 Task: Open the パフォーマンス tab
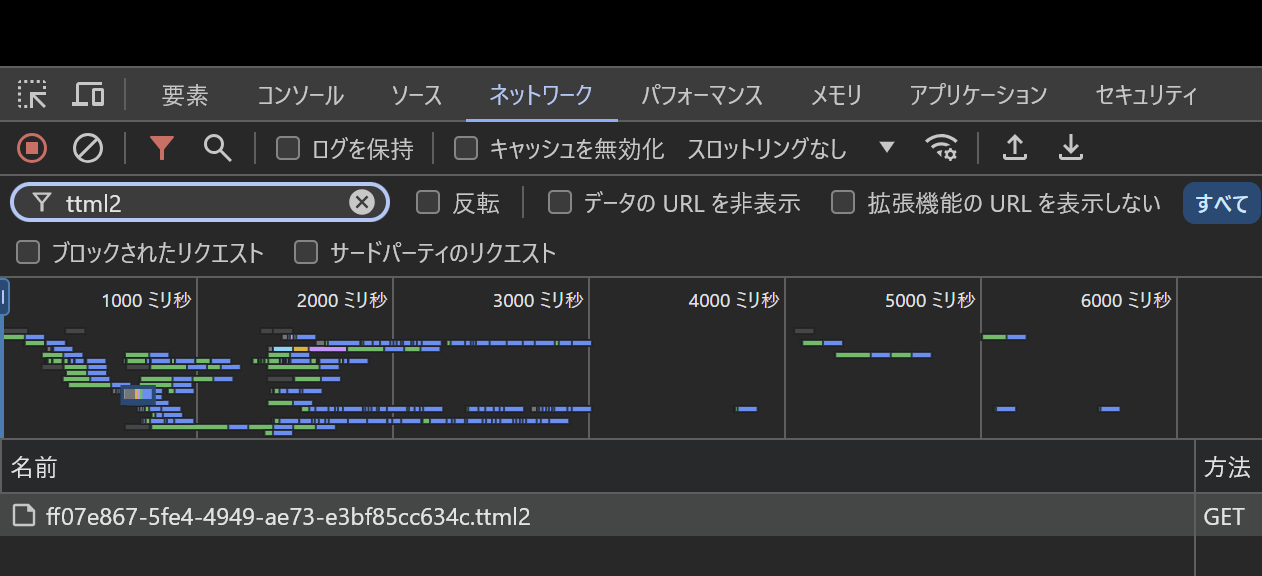(x=702, y=96)
